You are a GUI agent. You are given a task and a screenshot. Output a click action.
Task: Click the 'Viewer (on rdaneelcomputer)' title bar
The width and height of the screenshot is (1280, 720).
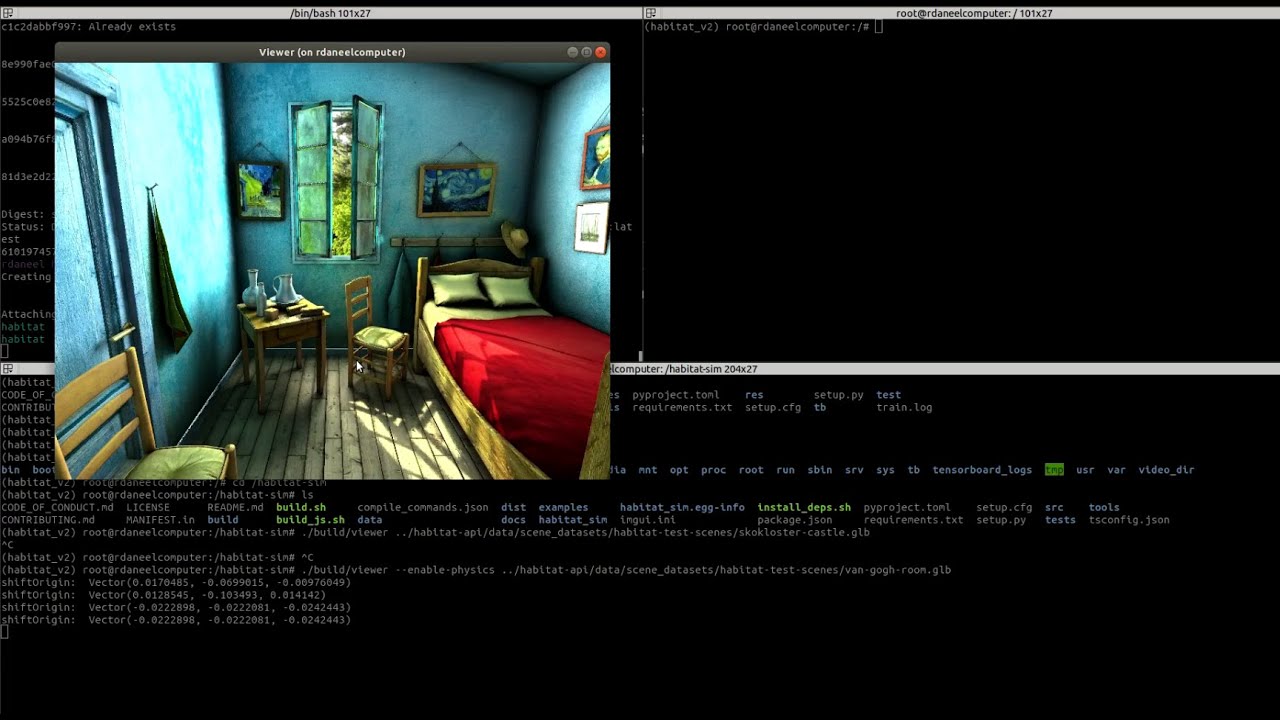[x=332, y=52]
